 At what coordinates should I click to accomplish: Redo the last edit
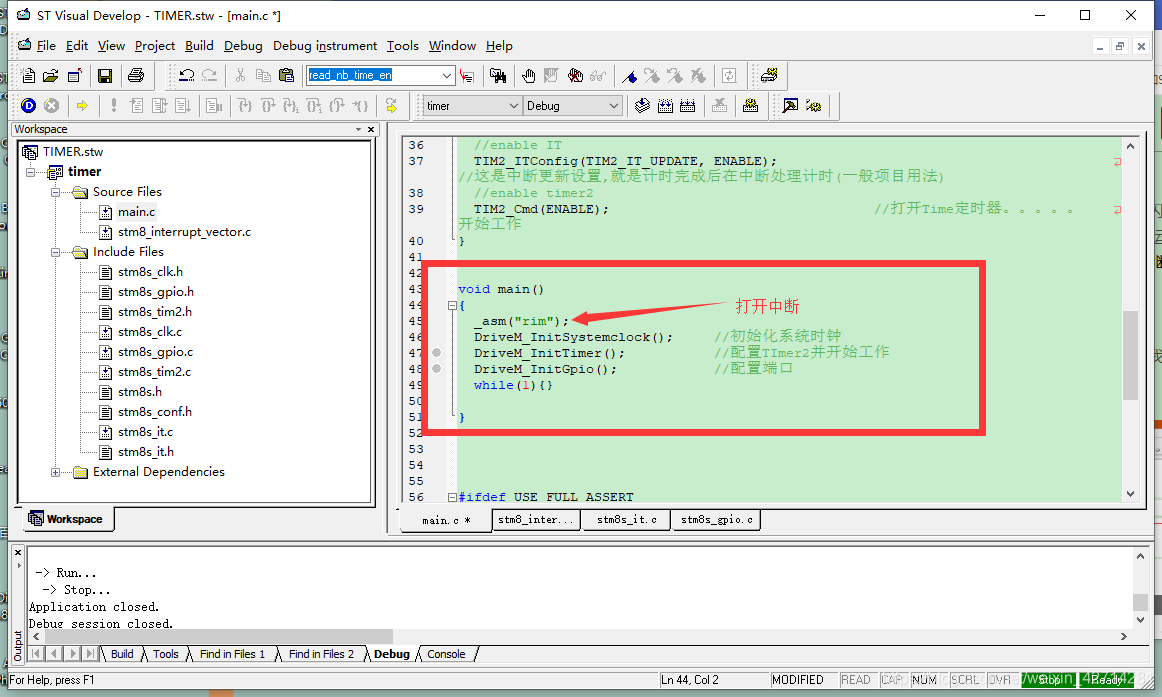210,76
